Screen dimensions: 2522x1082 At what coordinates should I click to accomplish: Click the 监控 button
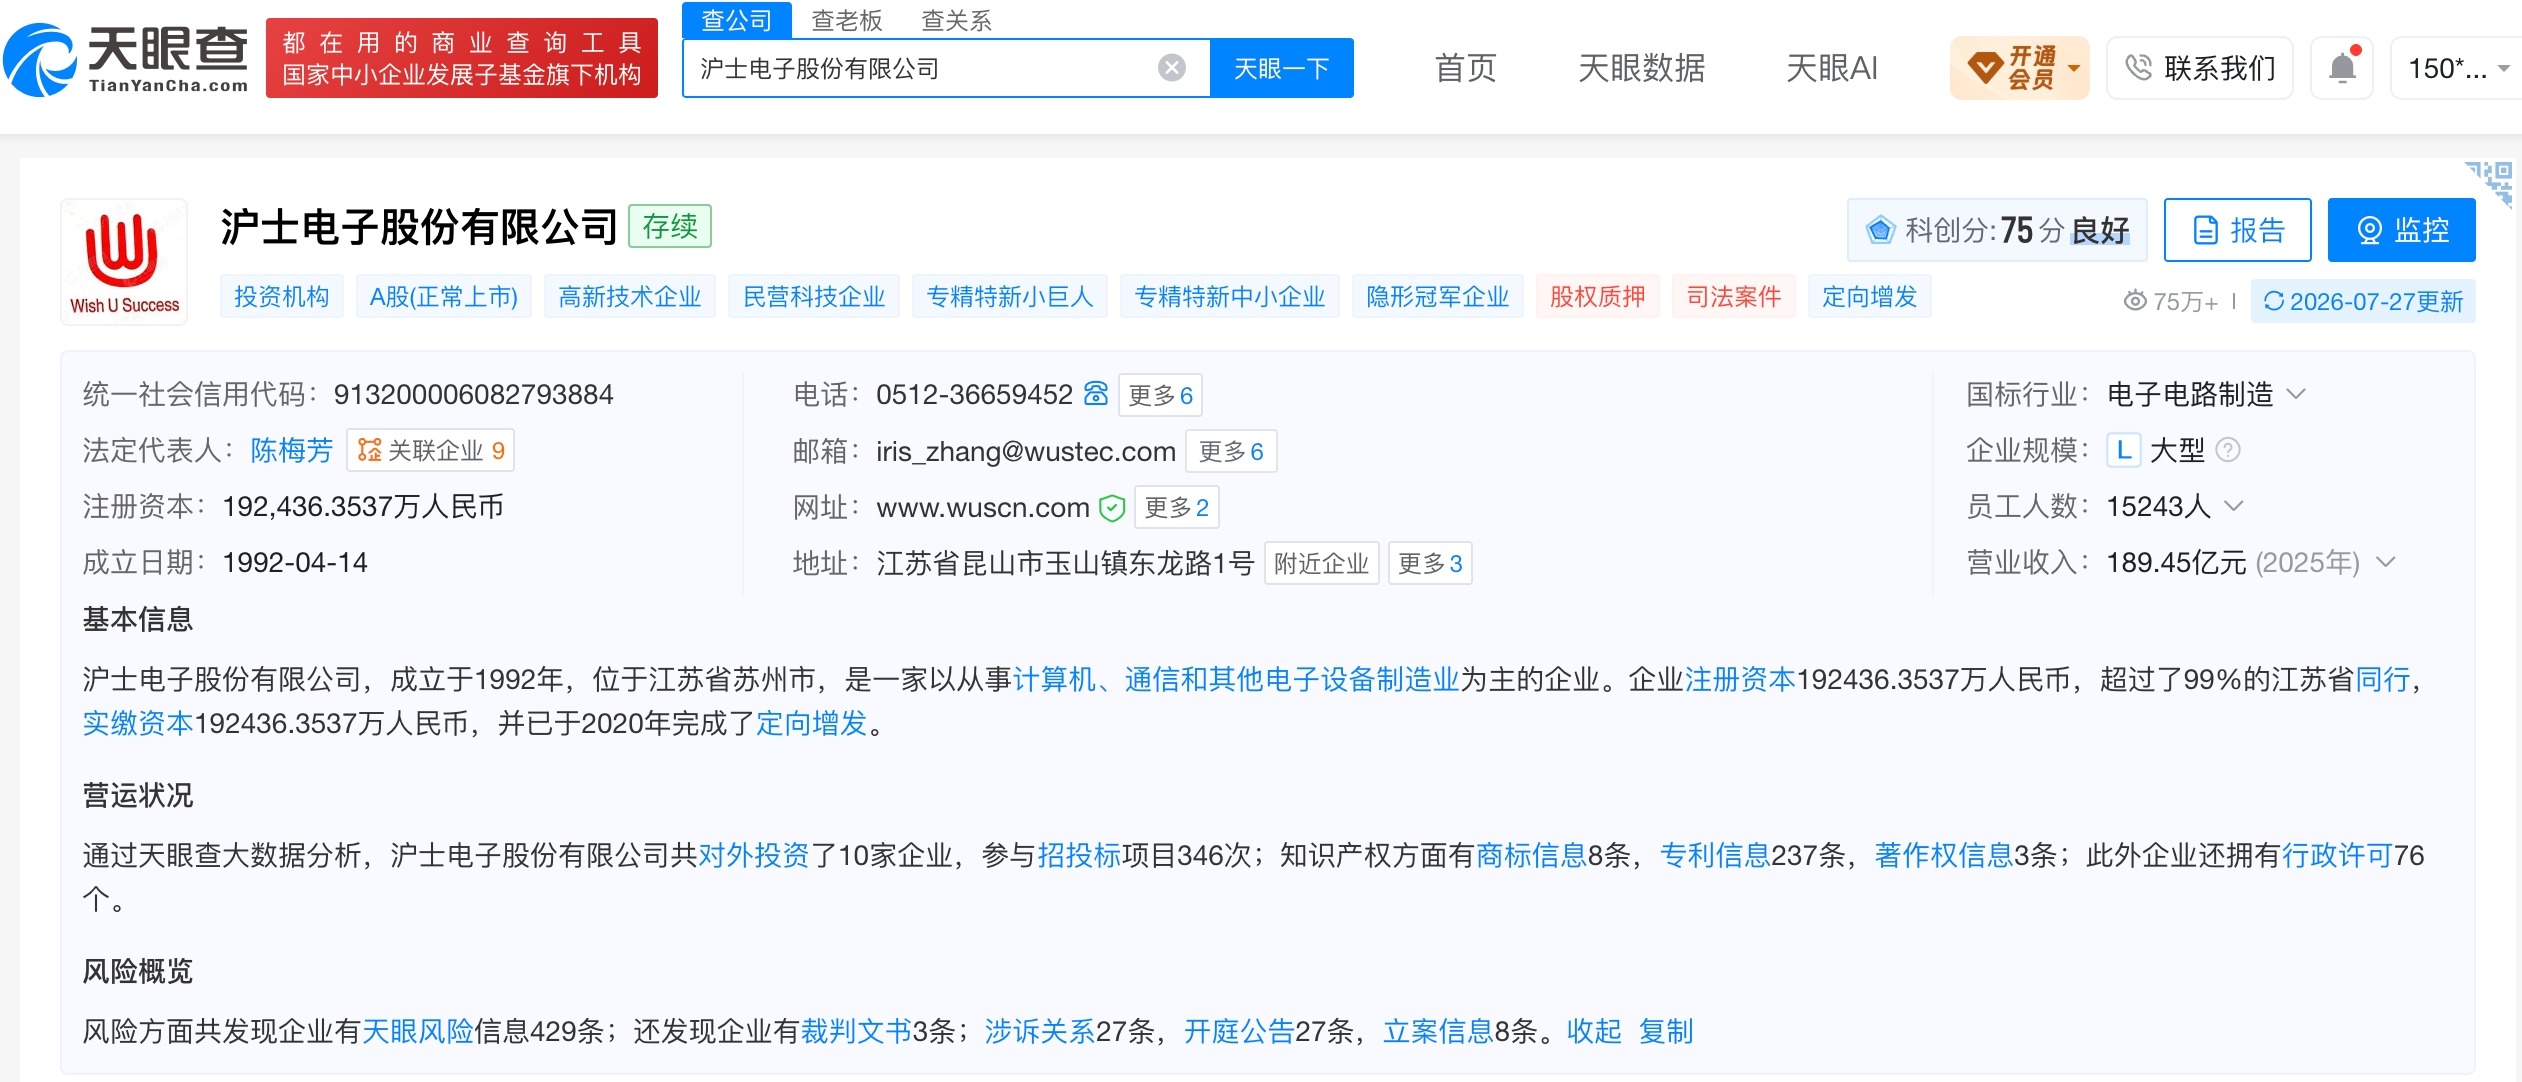click(x=2402, y=230)
